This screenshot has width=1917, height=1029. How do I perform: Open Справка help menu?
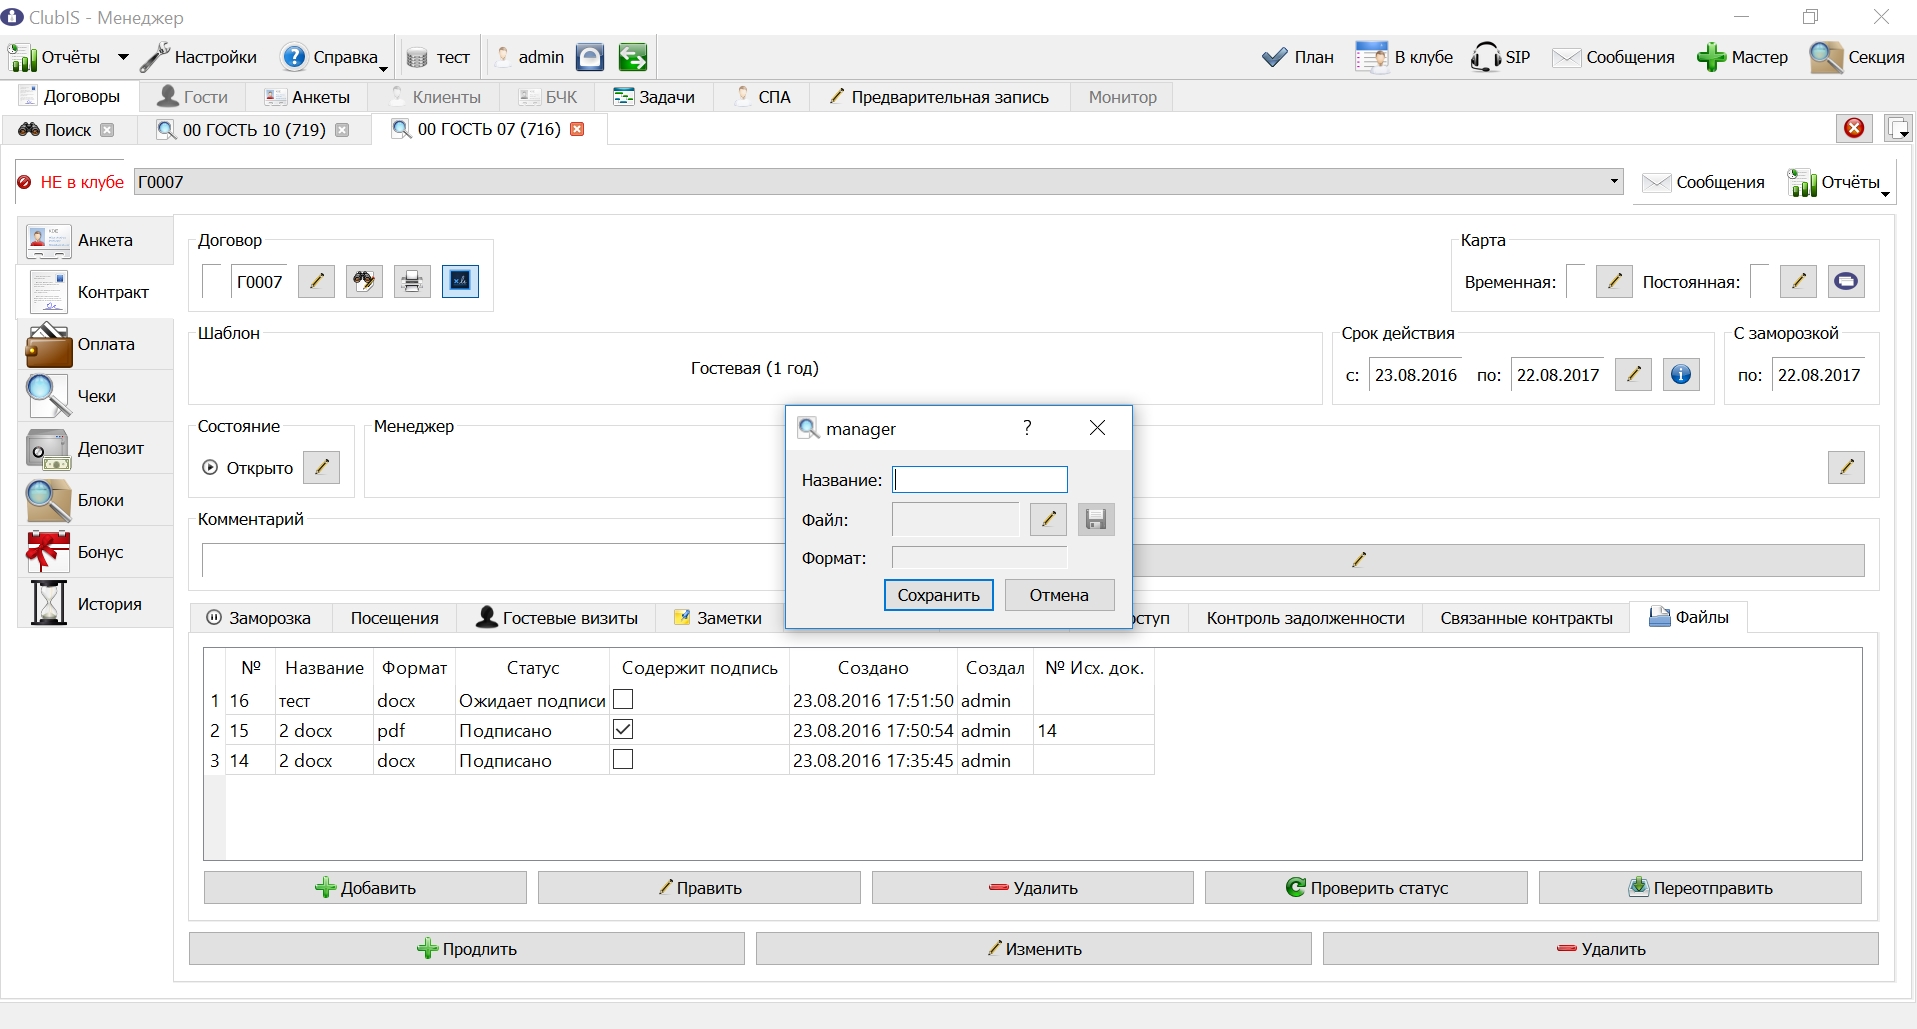pyautogui.click(x=334, y=57)
